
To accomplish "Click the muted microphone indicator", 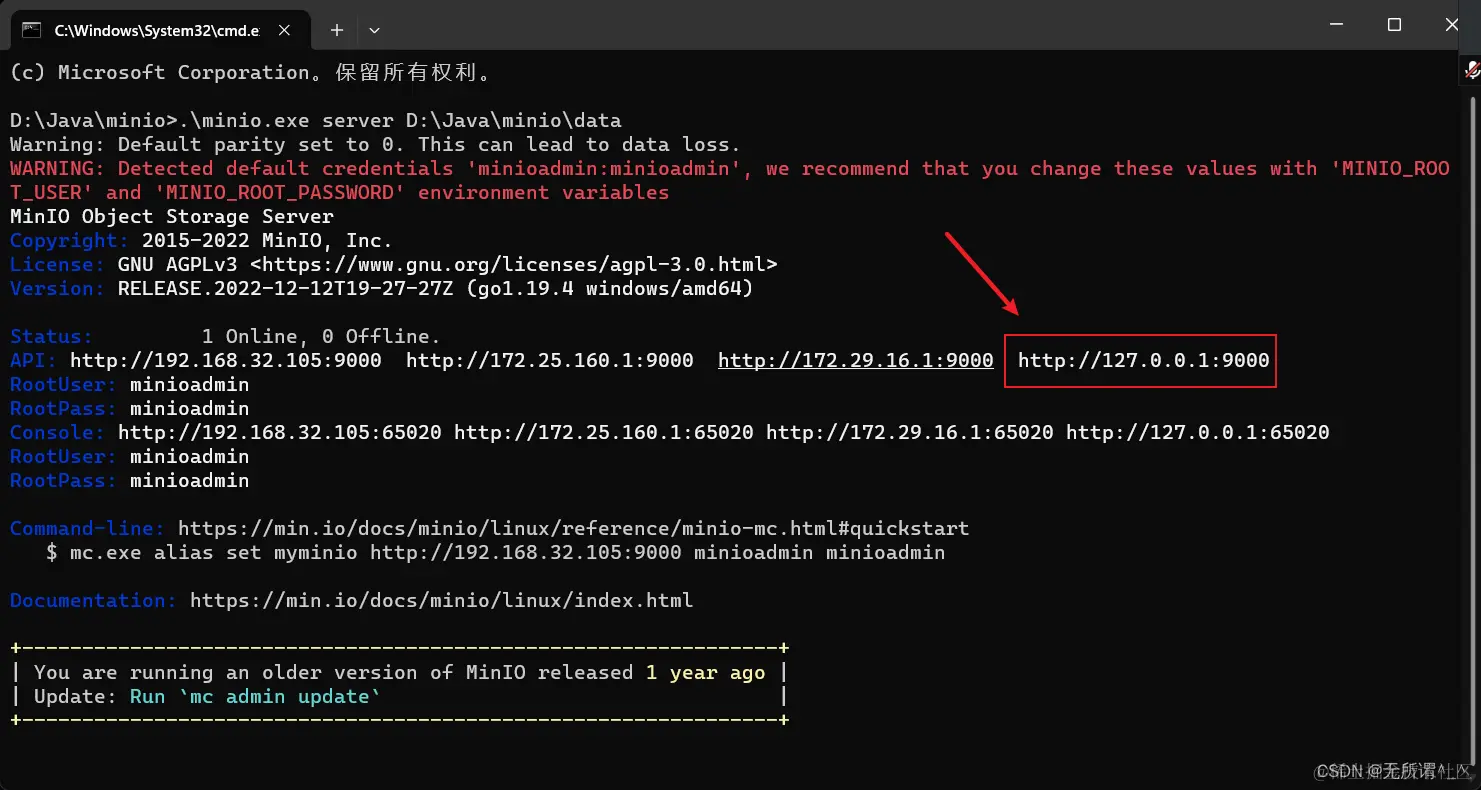I will [1470, 70].
